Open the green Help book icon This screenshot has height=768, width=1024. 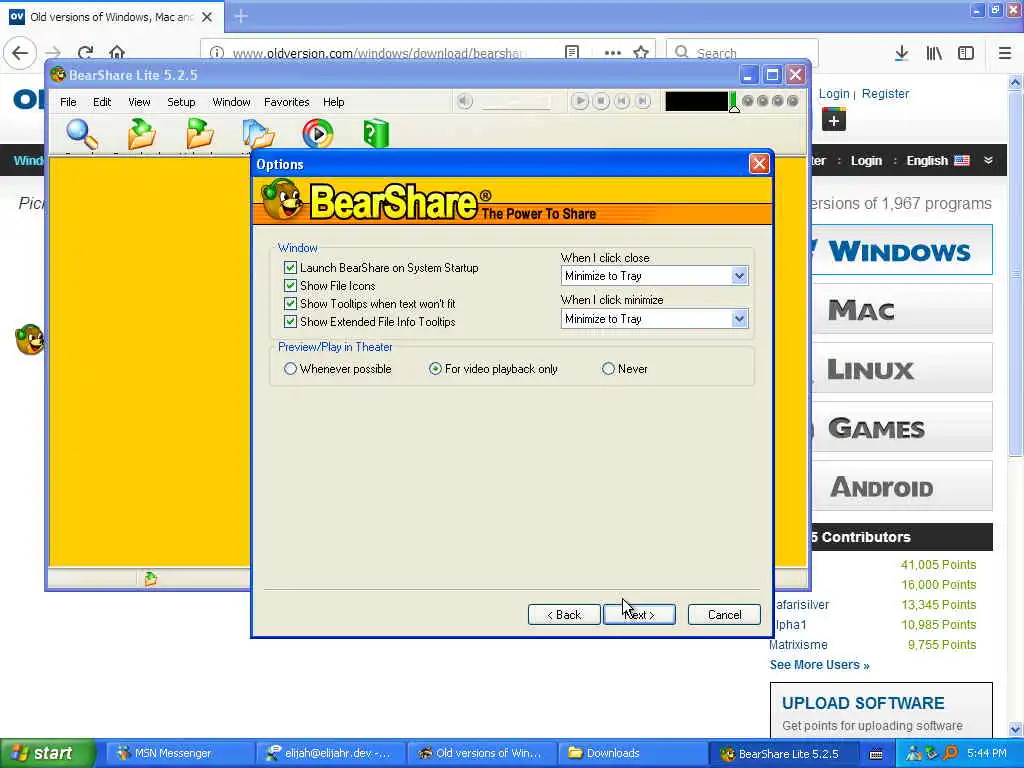pyautogui.click(x=376, y=133)
